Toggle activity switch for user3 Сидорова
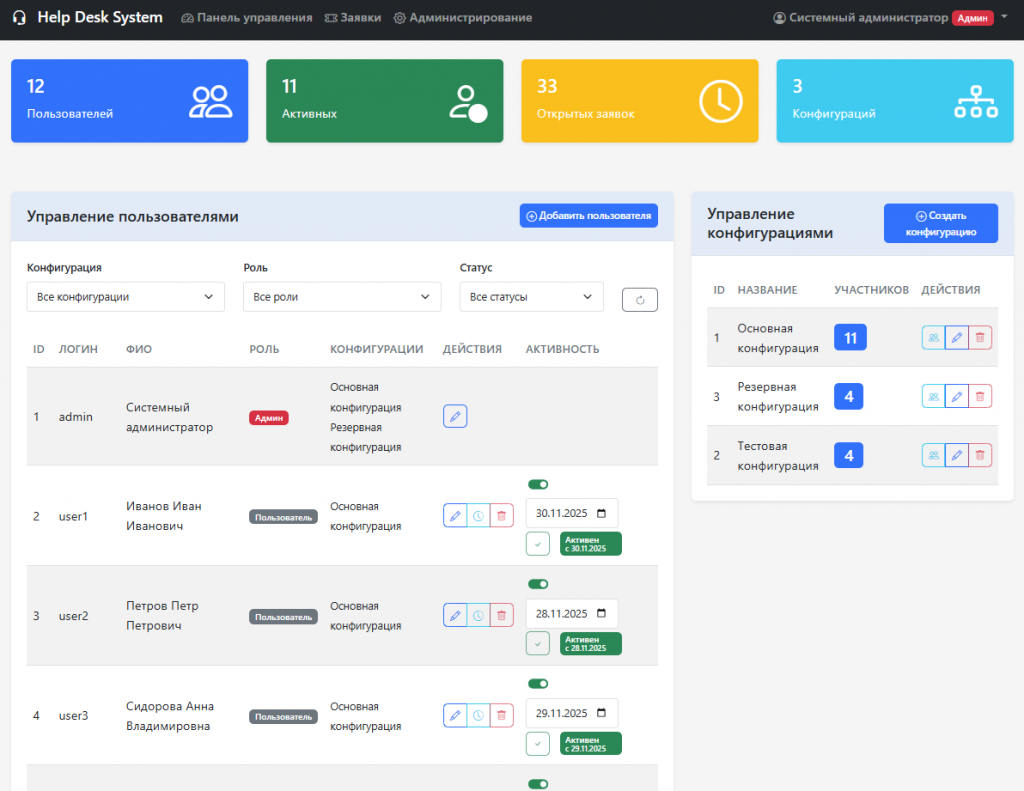 [538, 684]
